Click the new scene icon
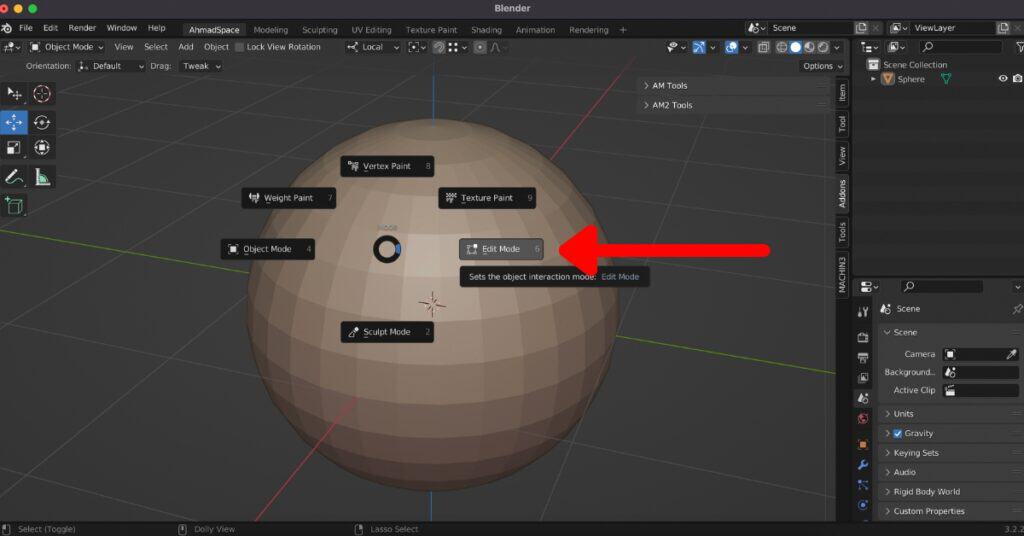Viewport: 1024px width, 536px height. (x=861, y=28)
